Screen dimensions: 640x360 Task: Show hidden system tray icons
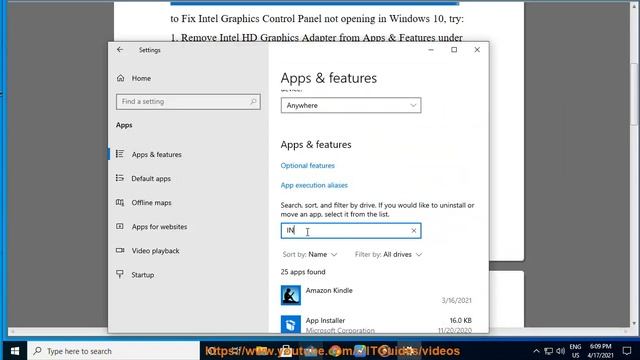(536, 351)
